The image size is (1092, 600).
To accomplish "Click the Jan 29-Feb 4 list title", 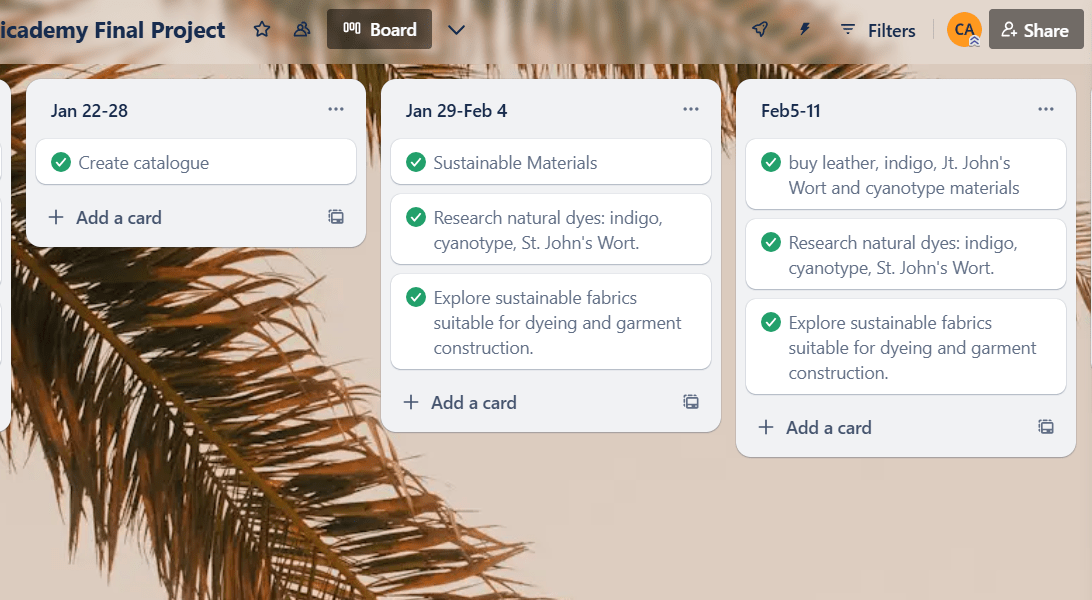I will click(x=457, y=111).
